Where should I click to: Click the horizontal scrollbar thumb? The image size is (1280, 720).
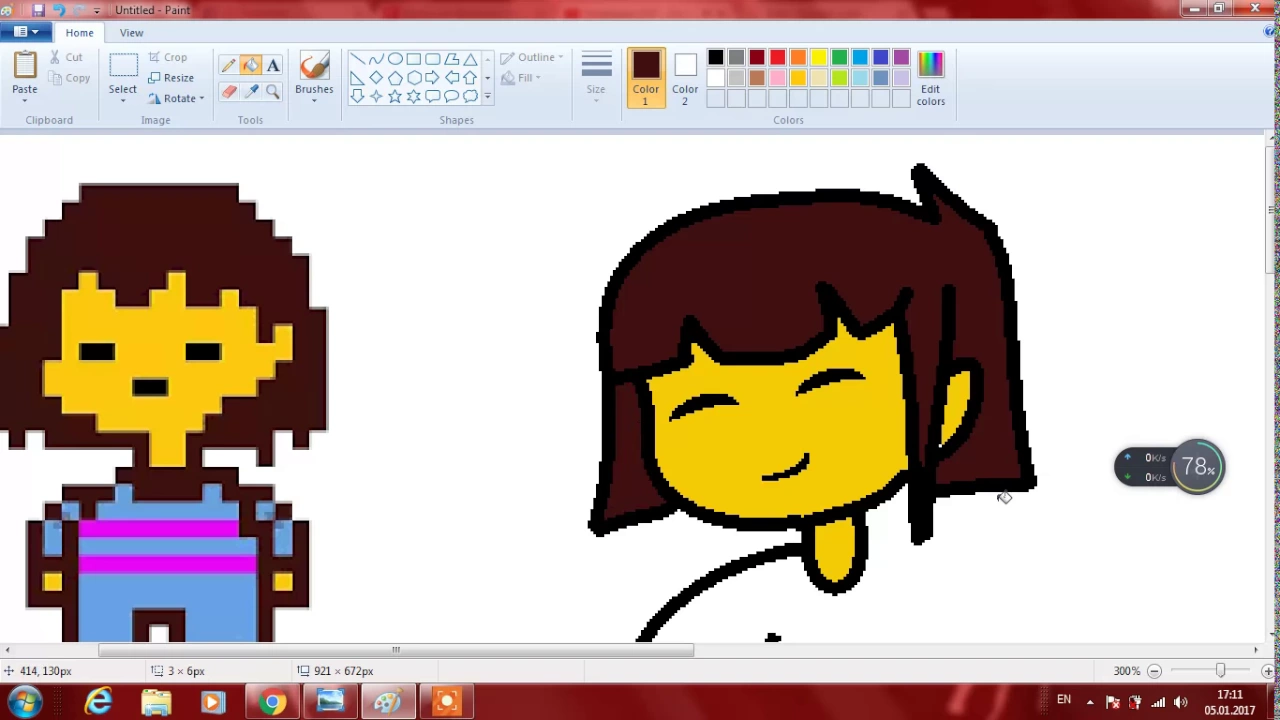tap(396, 650)
